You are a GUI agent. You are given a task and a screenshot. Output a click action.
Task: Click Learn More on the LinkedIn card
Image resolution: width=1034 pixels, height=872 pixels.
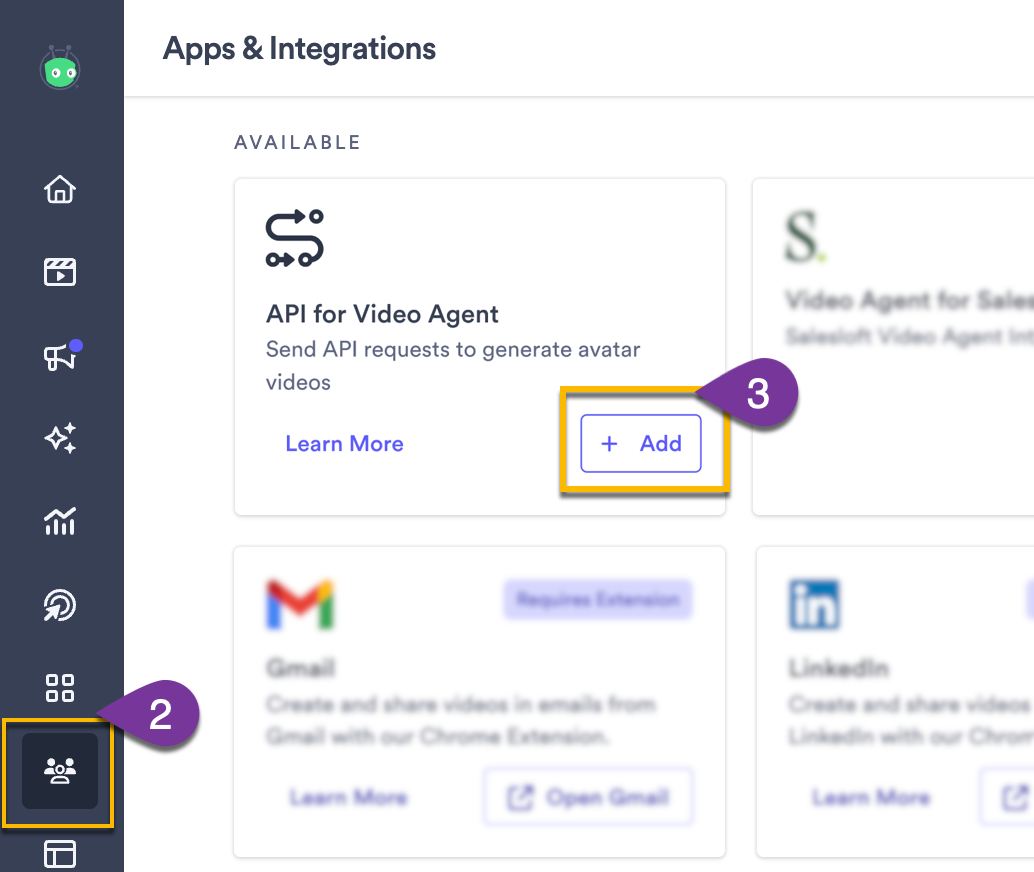click(872, 797)
